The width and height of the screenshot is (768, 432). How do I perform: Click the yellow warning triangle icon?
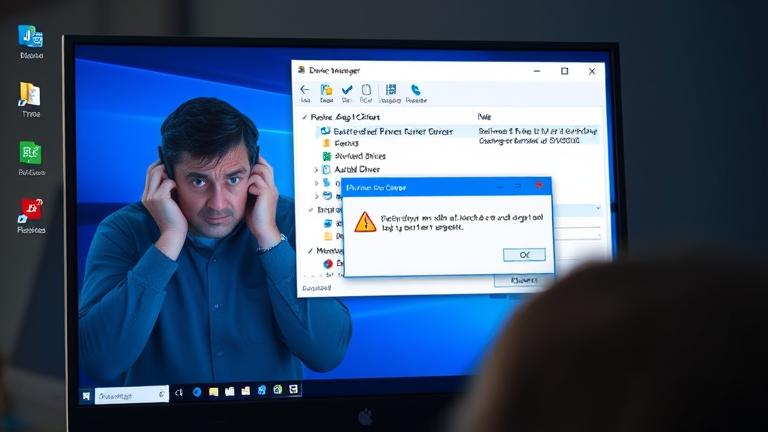pos(365,222)
